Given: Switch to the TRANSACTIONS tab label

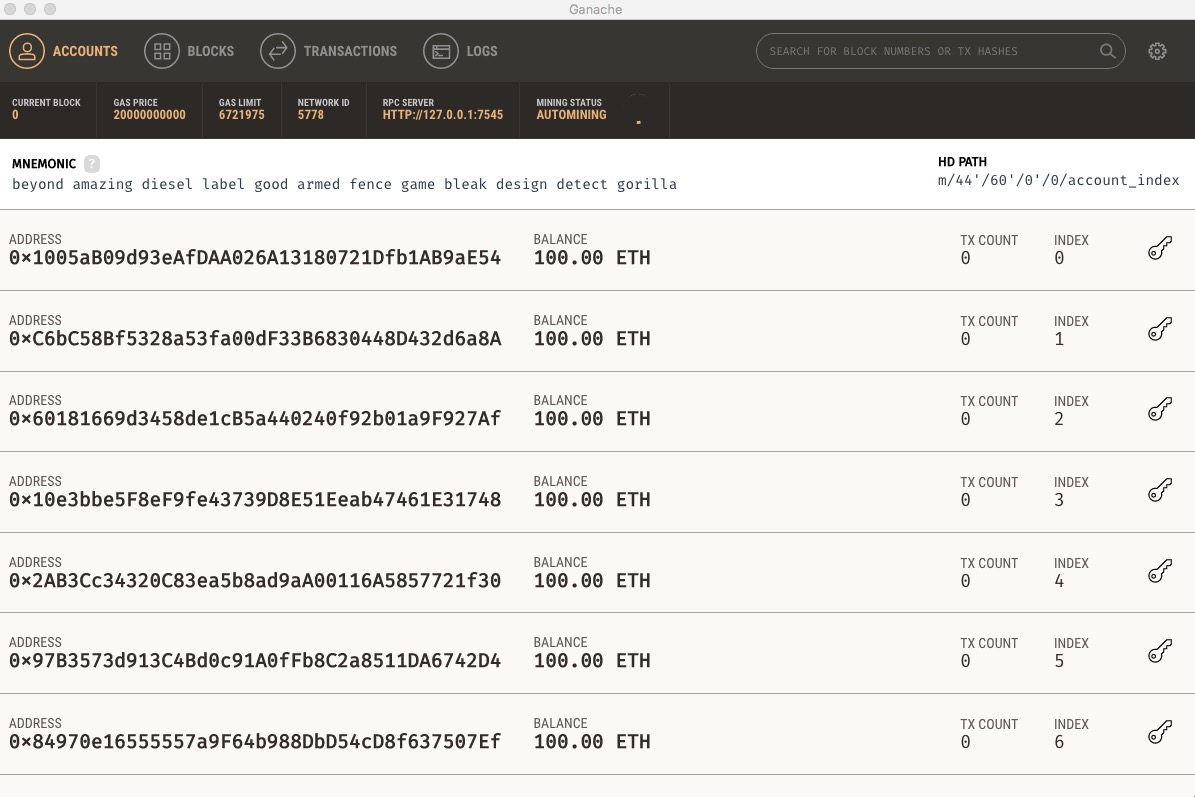Looking at the screenshot, I should click(x=350, y=51).
